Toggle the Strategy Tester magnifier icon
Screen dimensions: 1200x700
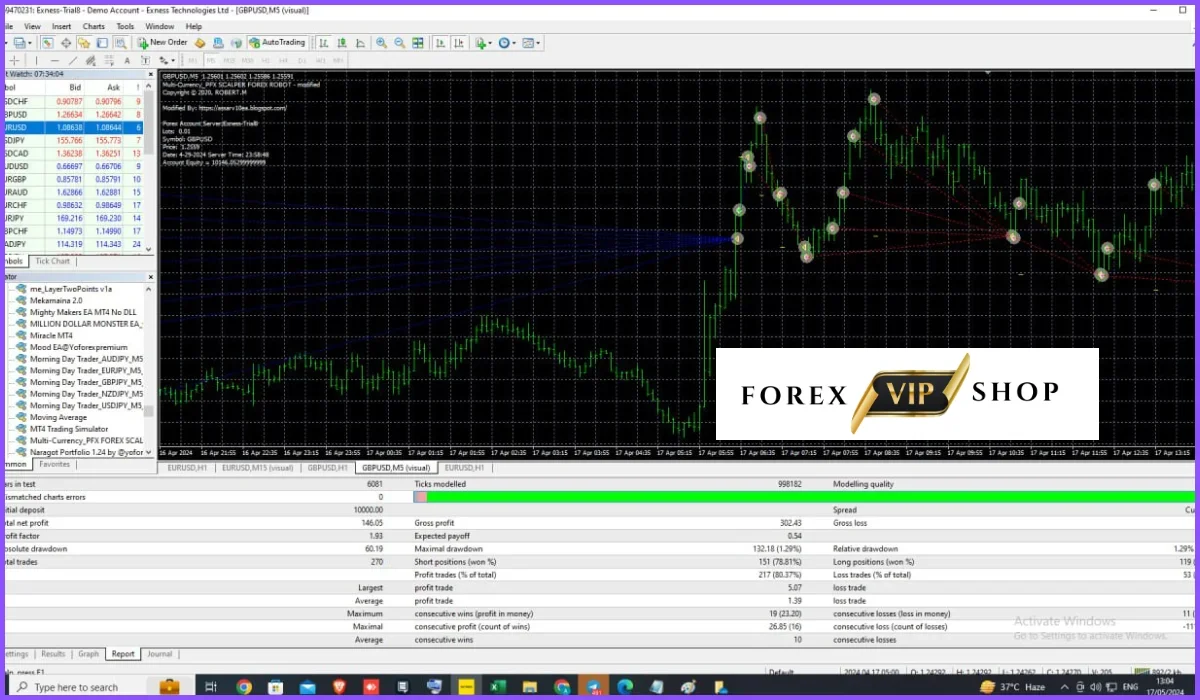120,43
